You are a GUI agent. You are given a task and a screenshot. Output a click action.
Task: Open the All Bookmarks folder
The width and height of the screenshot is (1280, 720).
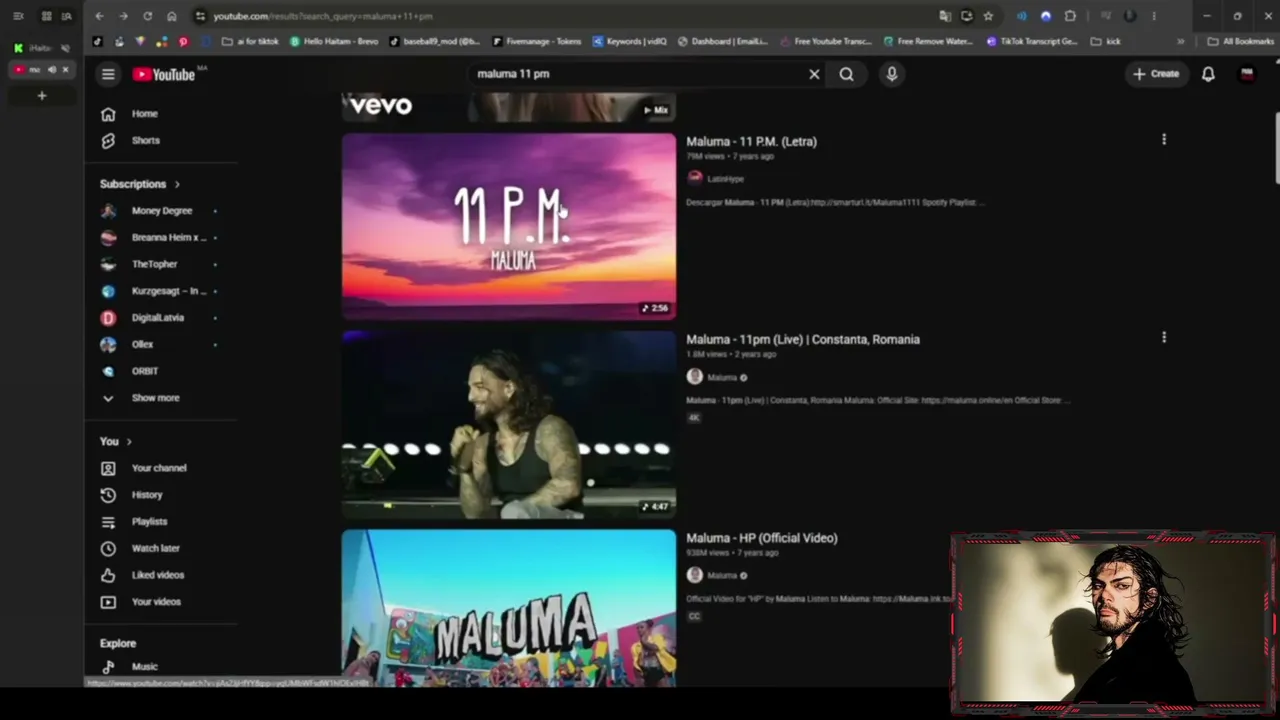[1240, 42]
